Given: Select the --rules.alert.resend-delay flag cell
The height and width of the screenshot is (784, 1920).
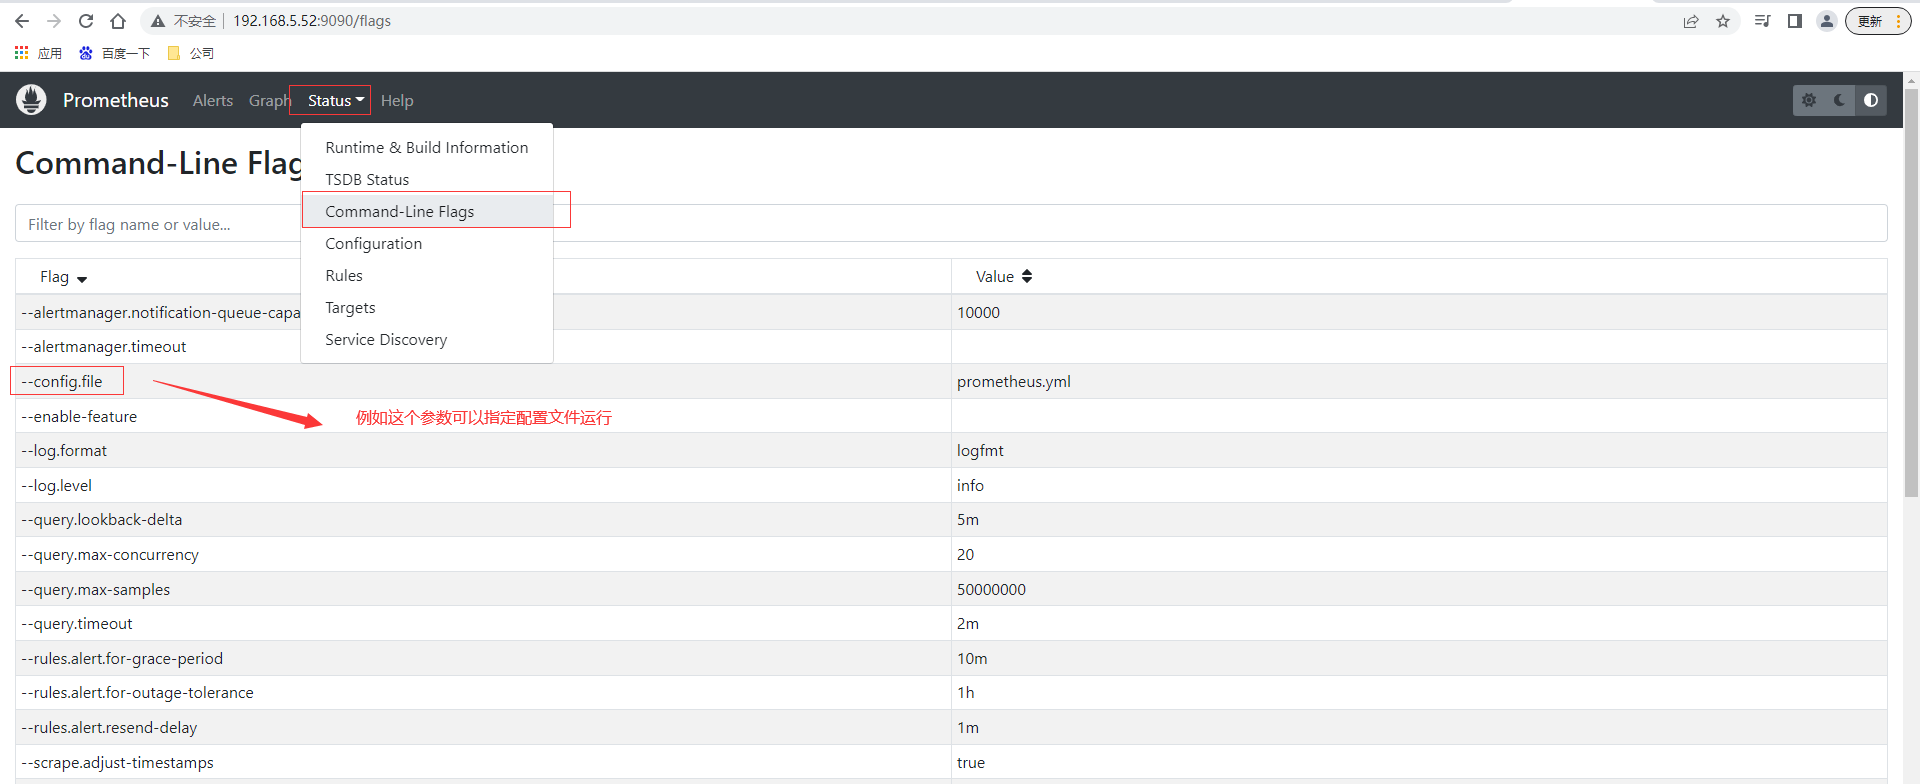Looking at the screenshot, I should click(x=483, y=727).
